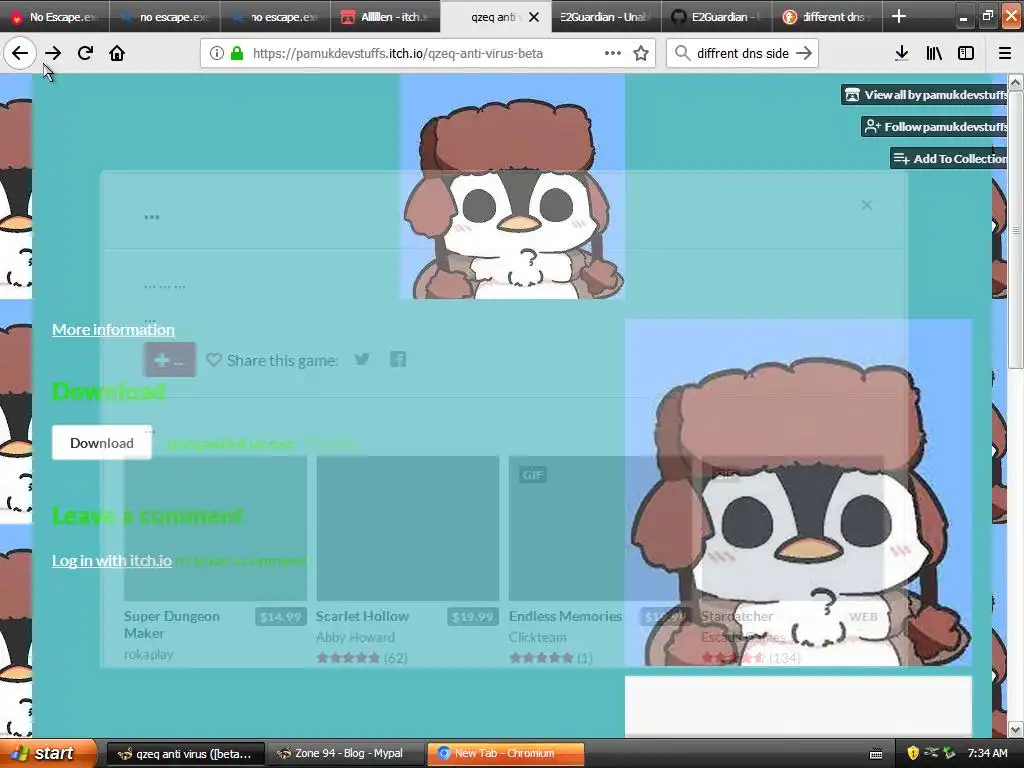Share the game on Twitter
This screenshot has width=1024, height=768.
362,359
